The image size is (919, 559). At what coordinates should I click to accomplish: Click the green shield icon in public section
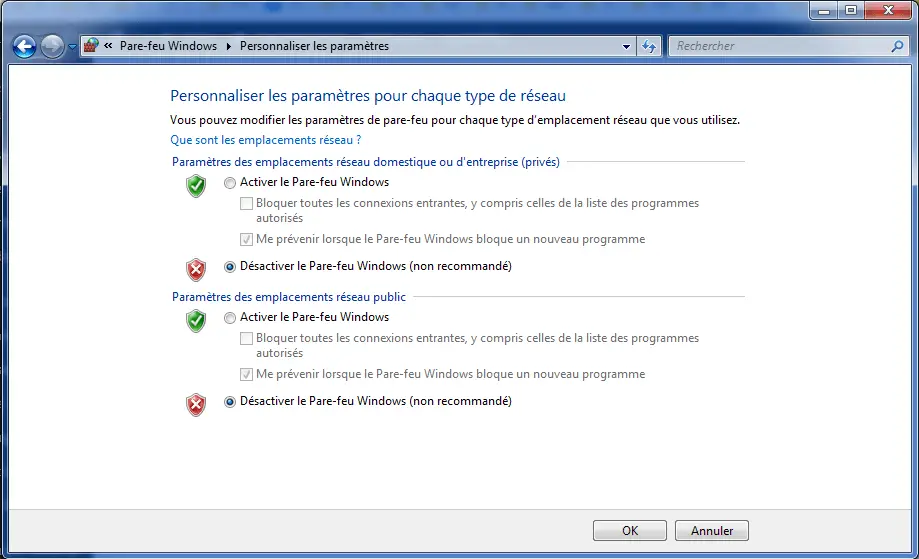coord(196,321)
